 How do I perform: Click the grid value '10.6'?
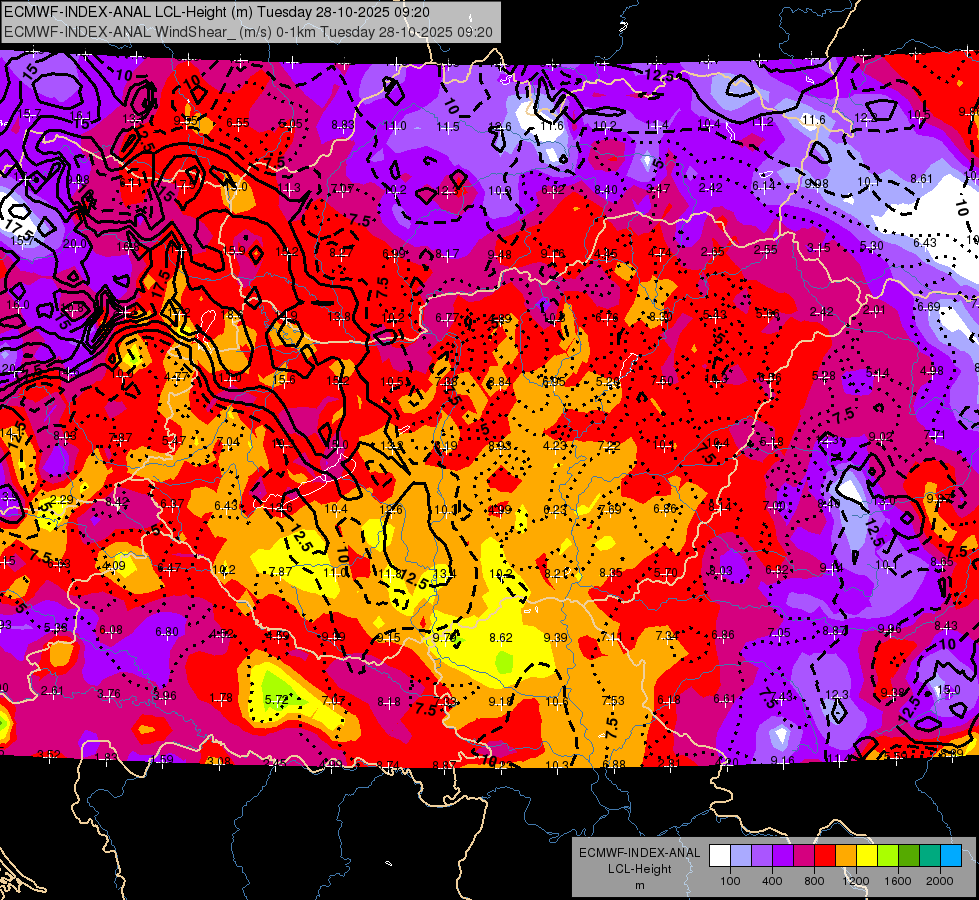[557, 701]
